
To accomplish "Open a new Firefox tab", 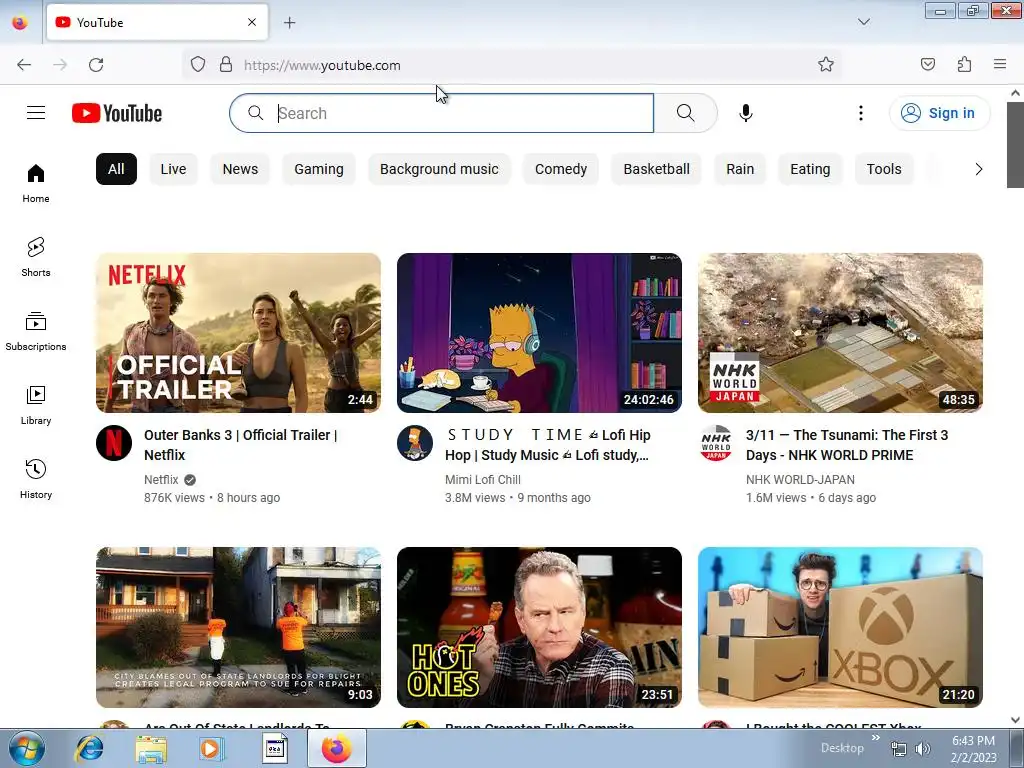I will (x=290, y=23).
